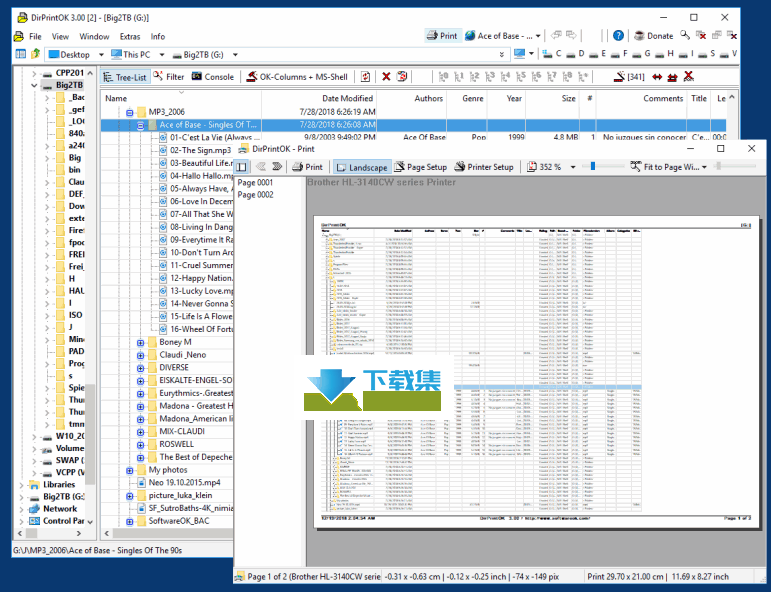Click the [341] counter icon

(629, 77)
